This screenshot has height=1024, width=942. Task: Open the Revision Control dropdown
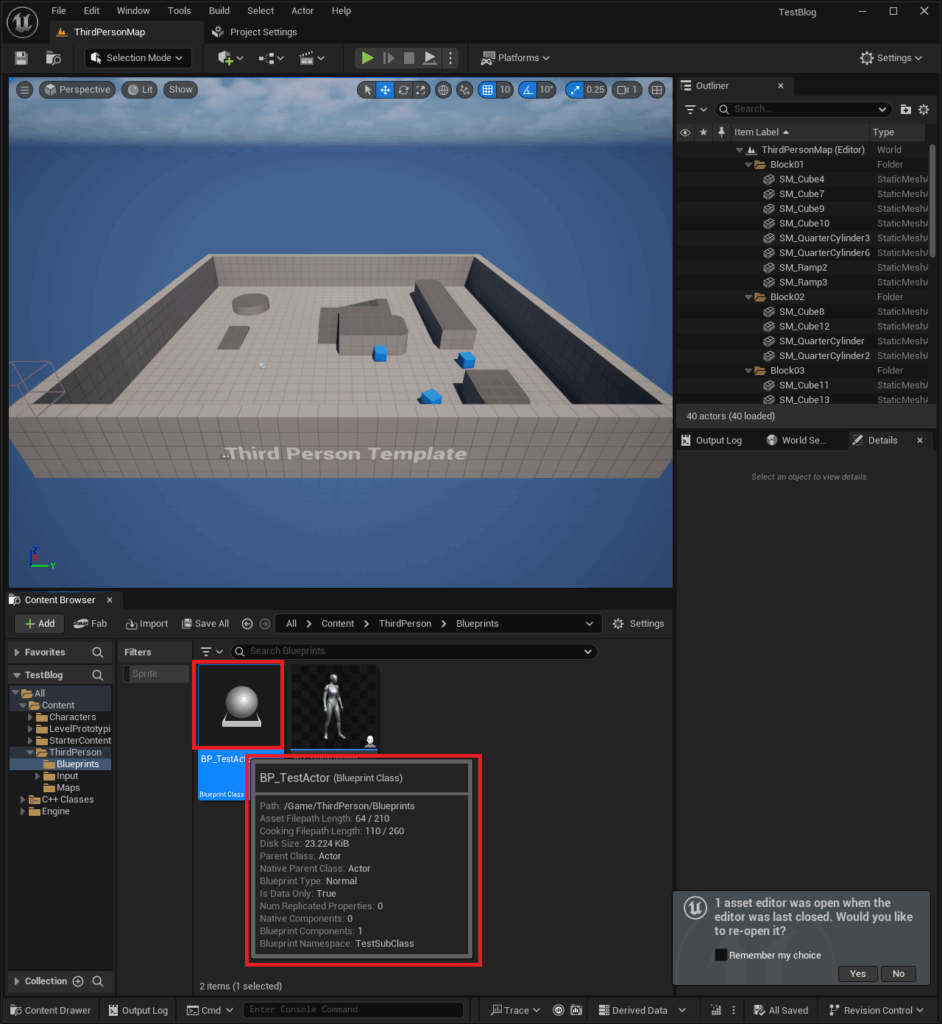[876, 1010]
